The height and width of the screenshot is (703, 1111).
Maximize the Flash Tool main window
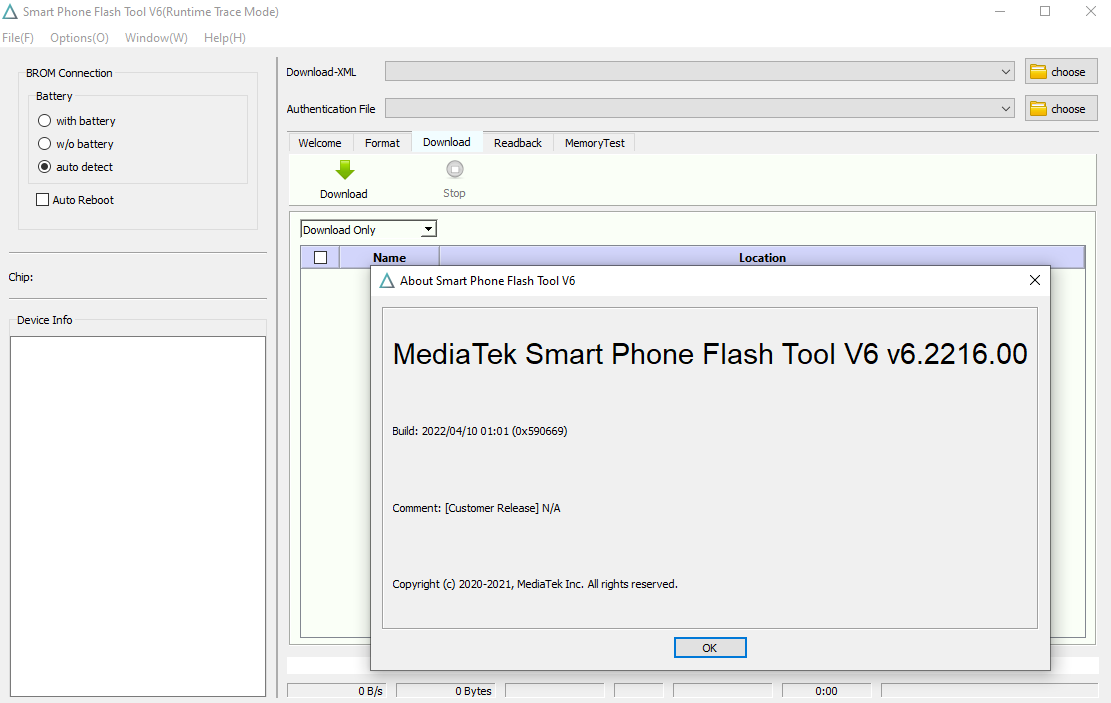point(1044,11)
